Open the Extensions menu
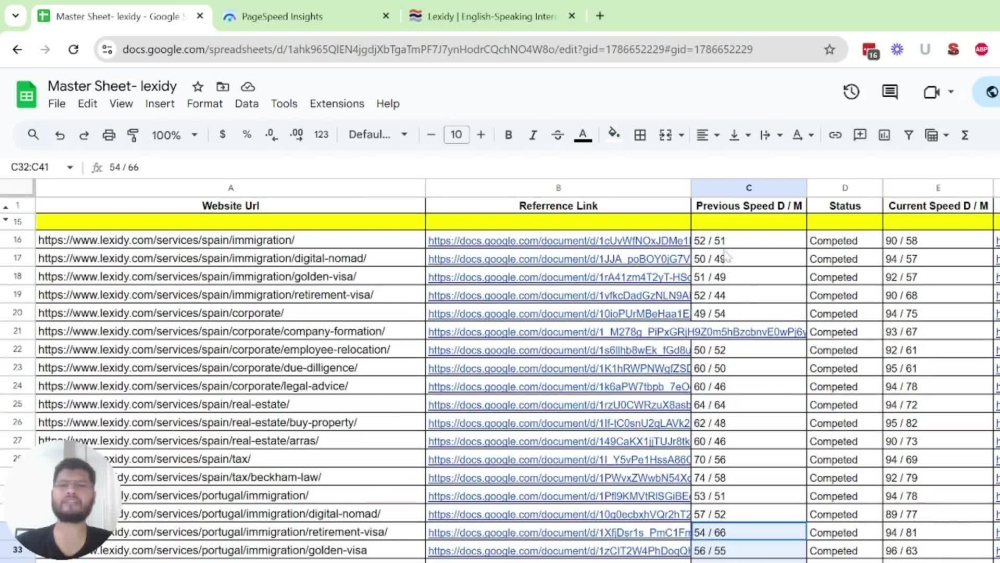Screen dimensions: 1000x563 (337, 104)
